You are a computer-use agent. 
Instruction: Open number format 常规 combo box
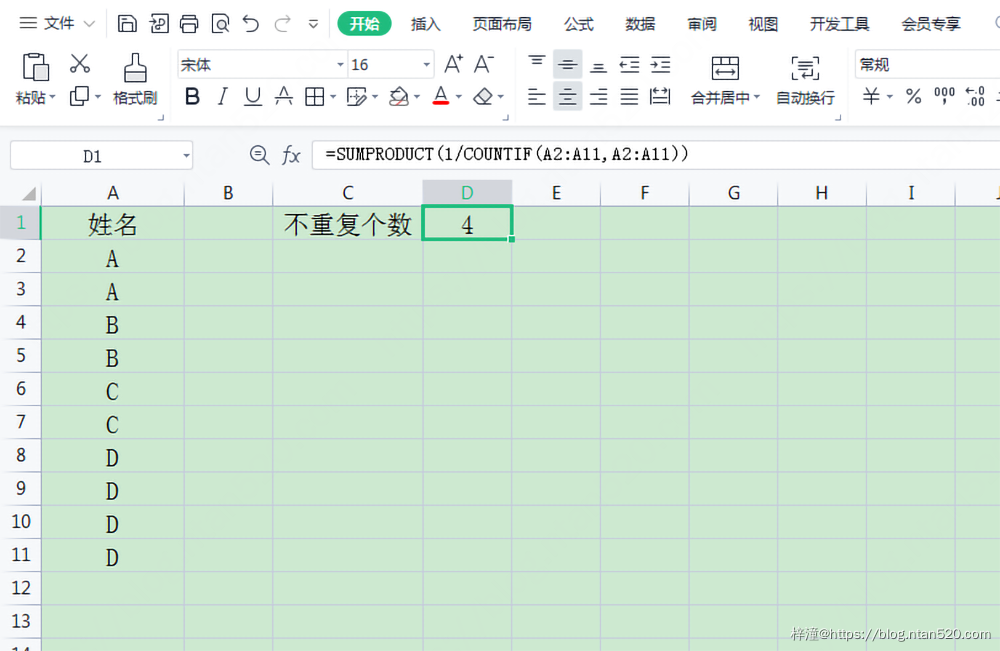pos(927,64)
